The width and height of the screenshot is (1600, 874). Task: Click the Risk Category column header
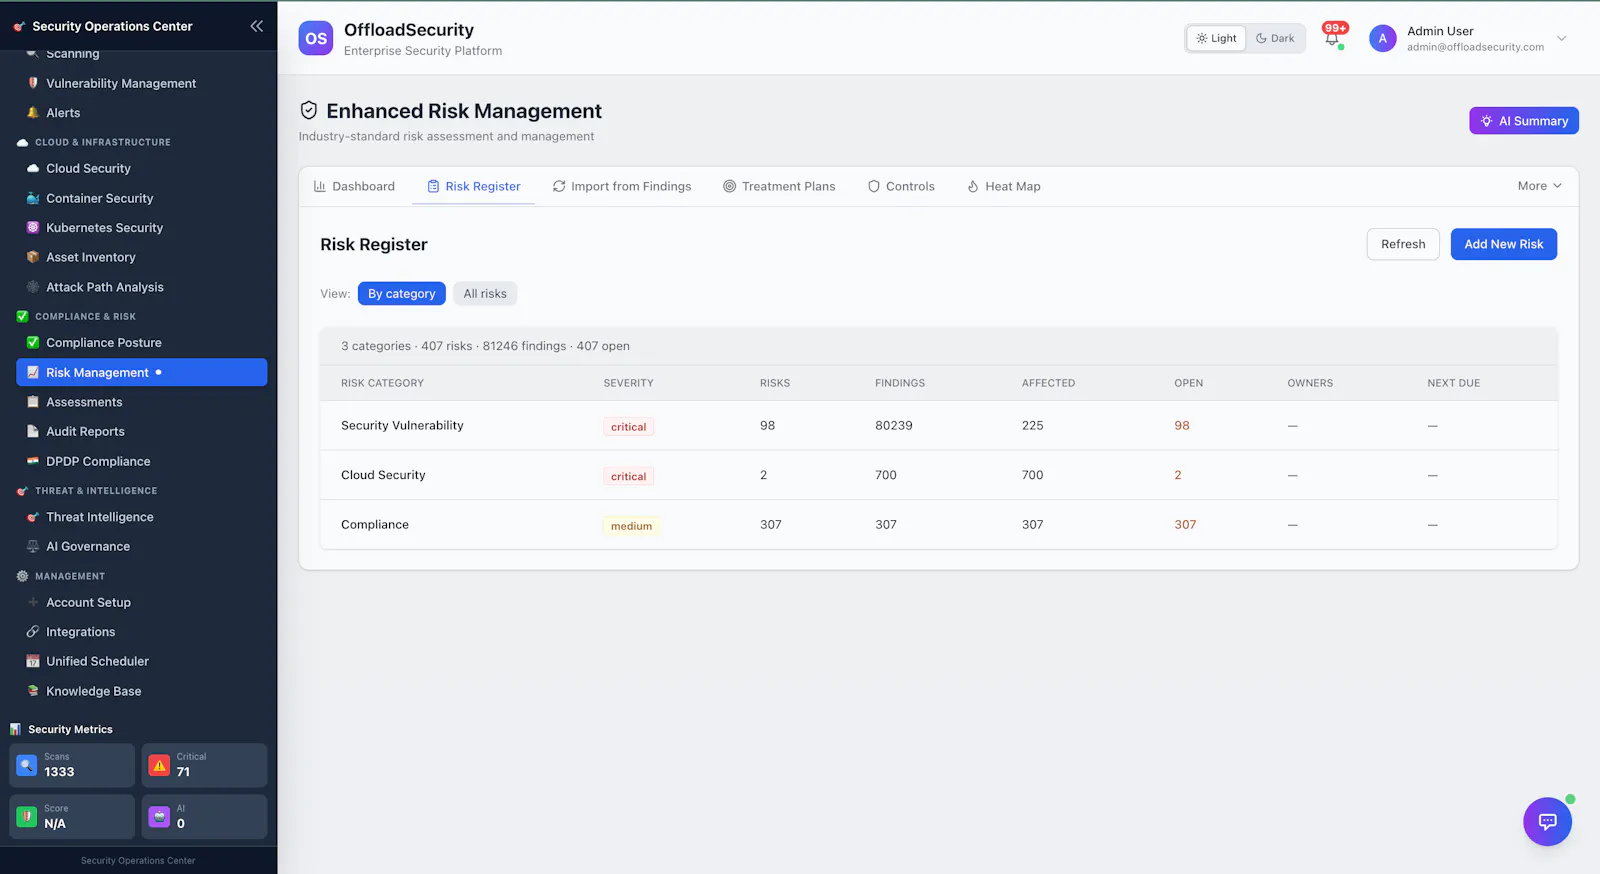(382, 383)
